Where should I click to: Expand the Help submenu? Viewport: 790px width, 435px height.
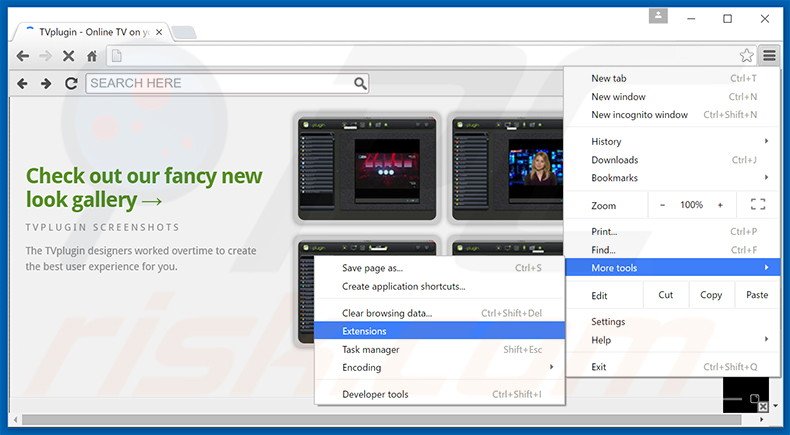[674, 340]
